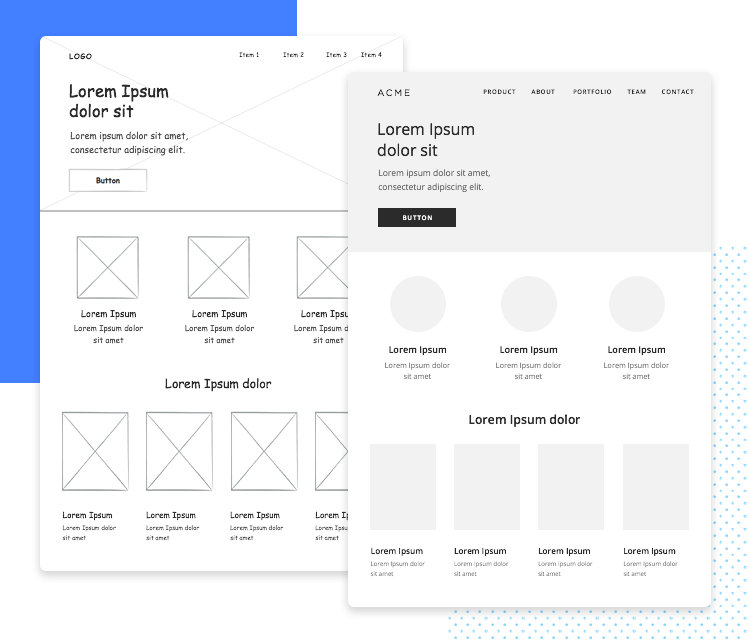The width and height of the screenshot is (750, 640).
Task: Select the middle gray circle placeholder
Action: pos(529,304)
